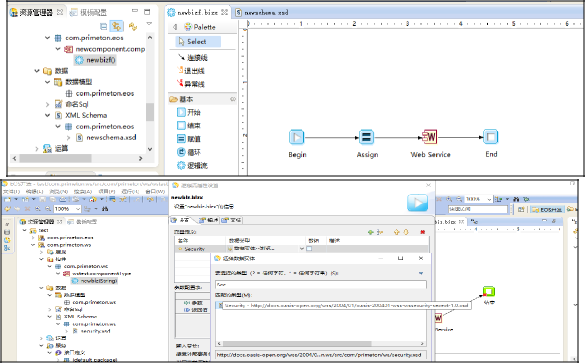Screen dimensions: 585x363
Task: Click the Security row in the dialog table
Action: pyautogui.click(x=301, y=249)
